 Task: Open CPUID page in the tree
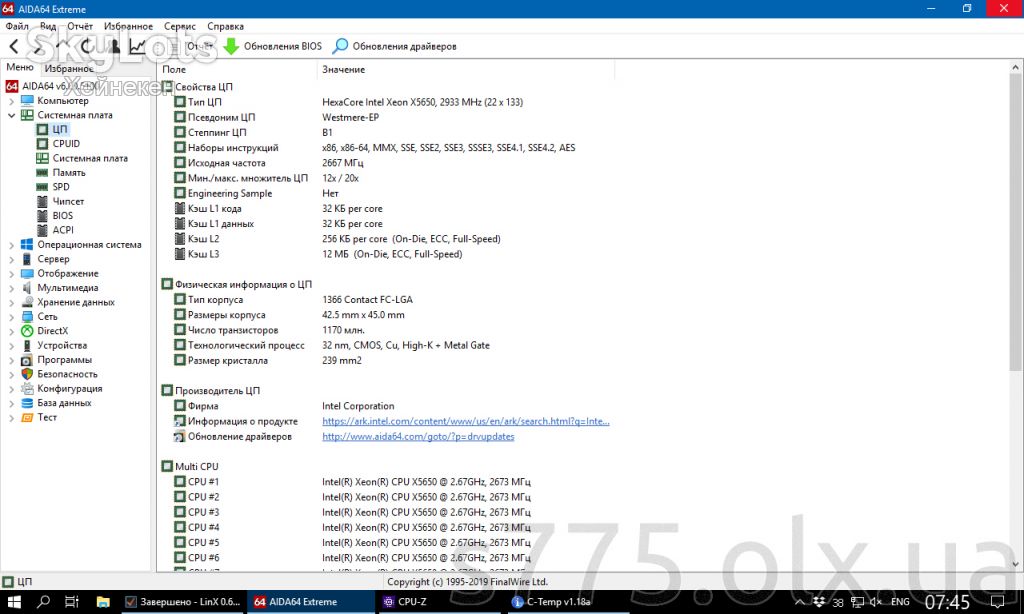(x=66, y=144)
